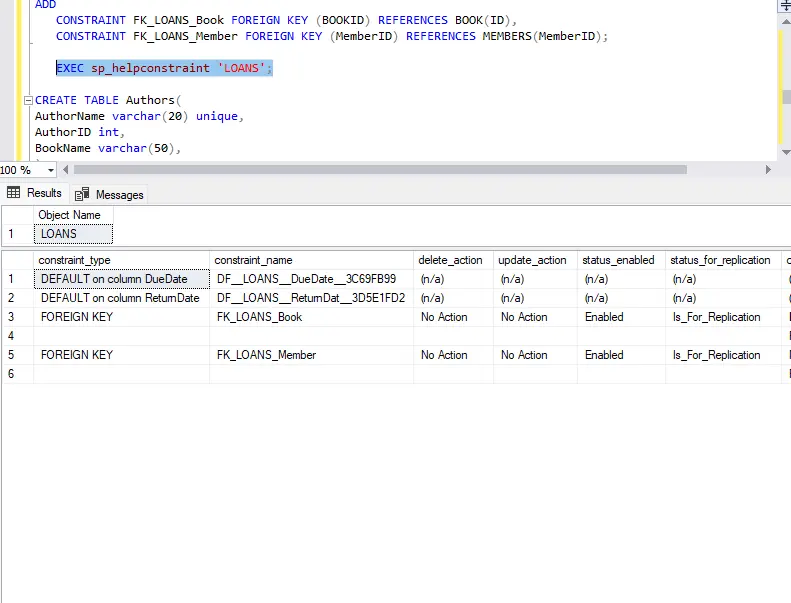
Task: Select Enabled status cell for FK_LOANS_Book
Action: tap(621, 317)
